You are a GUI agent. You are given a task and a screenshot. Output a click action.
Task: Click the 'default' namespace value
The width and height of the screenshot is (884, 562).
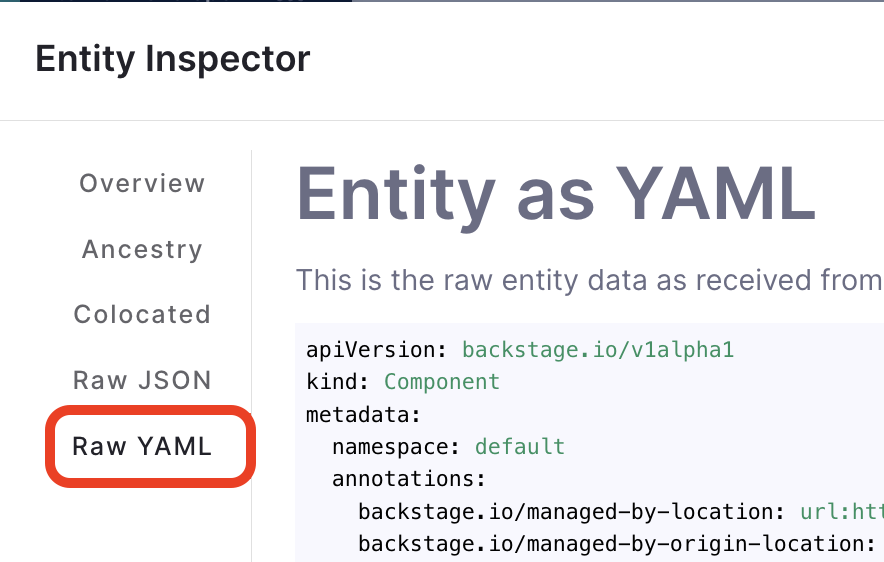519,446
